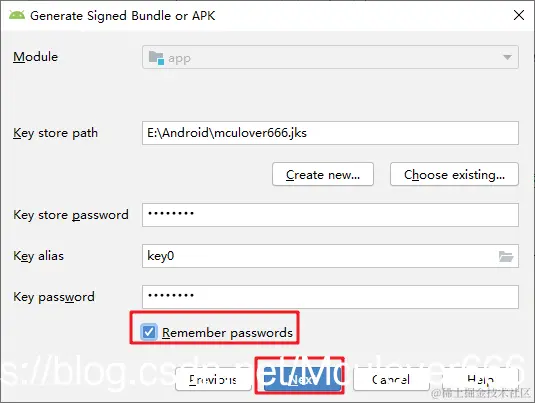The image size is (535, 403).
Task: Toggle the Remember passwords checkbox
Action: (149, 332)
